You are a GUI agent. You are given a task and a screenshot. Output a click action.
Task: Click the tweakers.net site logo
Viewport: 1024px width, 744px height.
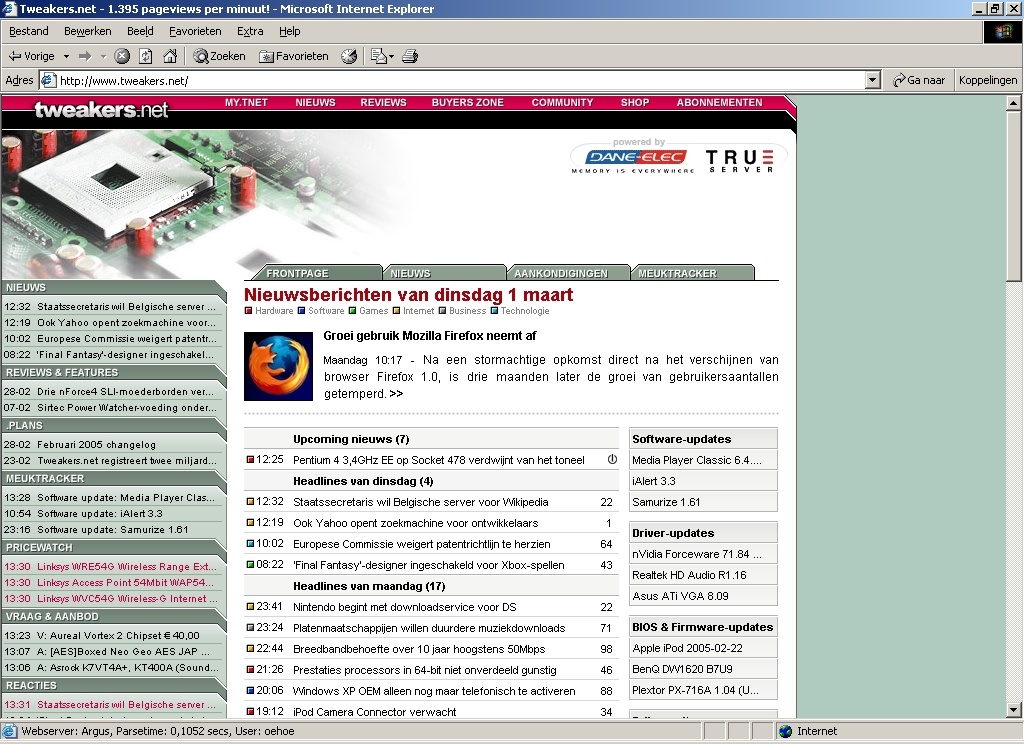[x=101, y=110]
